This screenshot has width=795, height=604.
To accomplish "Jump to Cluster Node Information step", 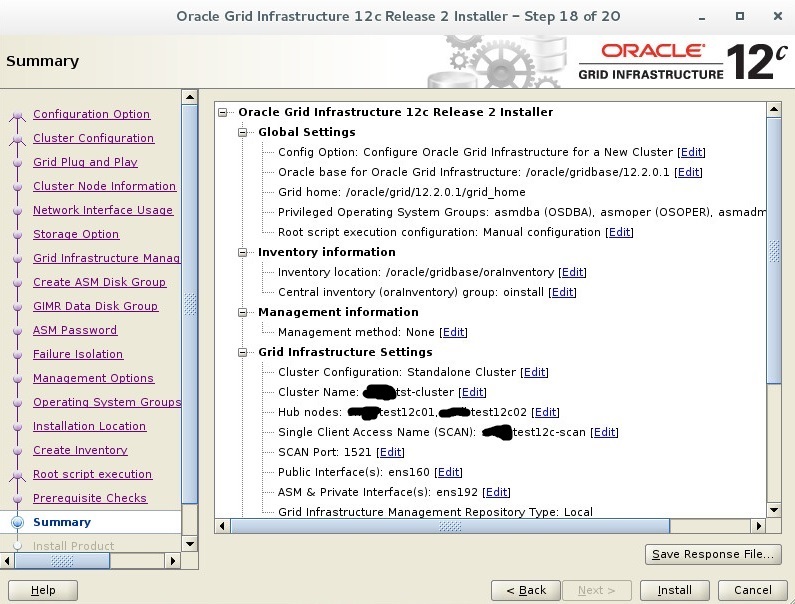I will pos(104,186).
